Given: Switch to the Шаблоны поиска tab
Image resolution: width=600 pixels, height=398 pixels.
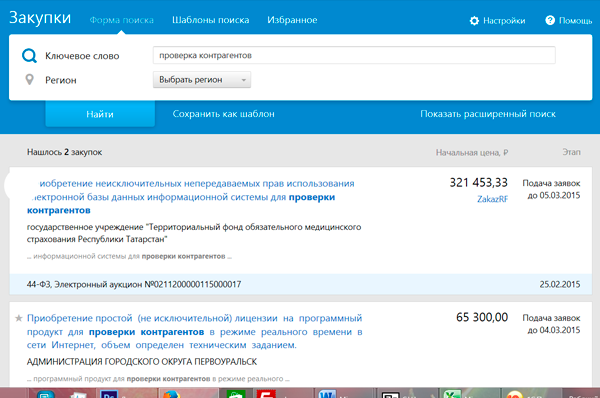Looking at the screenshot, I should 210,20.
